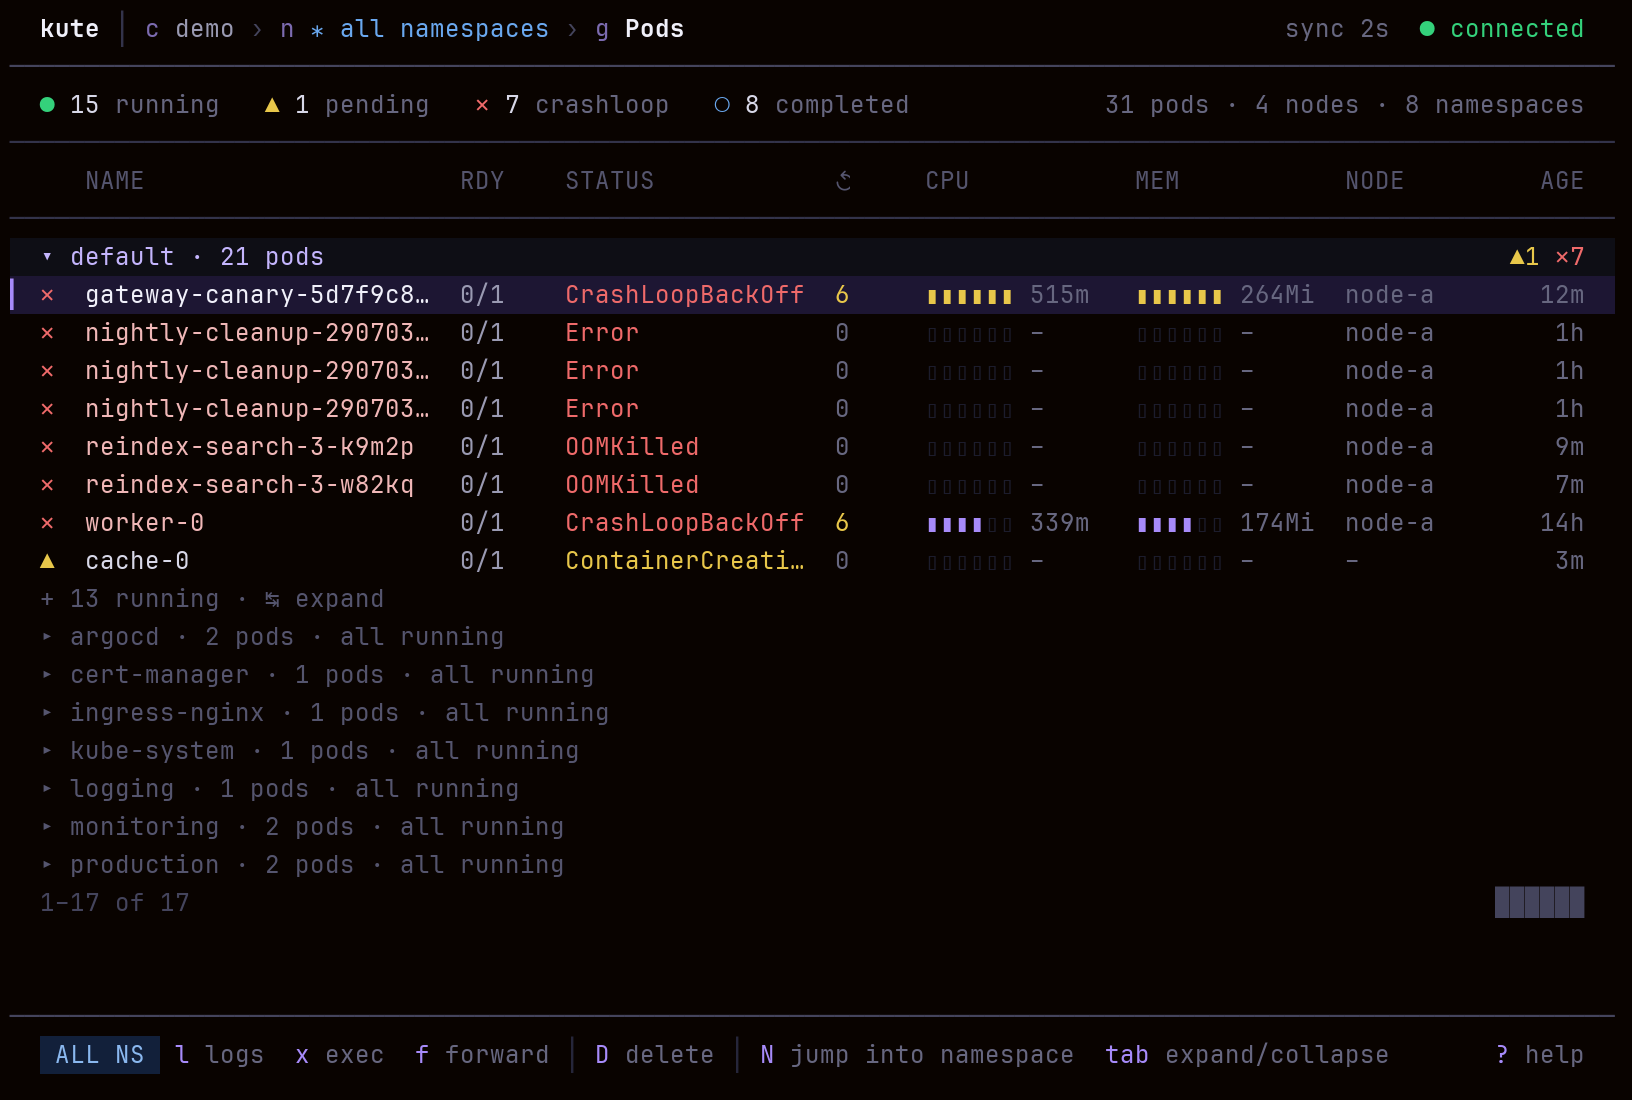1632x1100 pixels.
Task: Select the cache-0 pod name
Action: (x=137, y=561)
